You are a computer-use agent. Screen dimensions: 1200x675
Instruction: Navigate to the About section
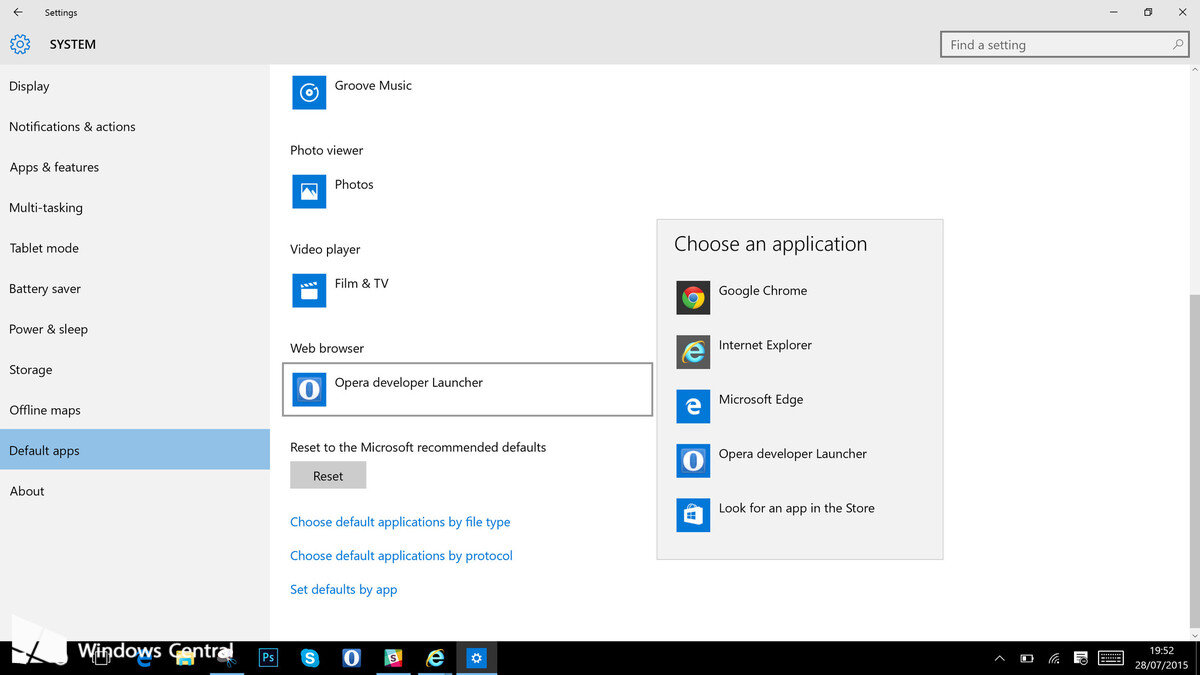point(27,491)
